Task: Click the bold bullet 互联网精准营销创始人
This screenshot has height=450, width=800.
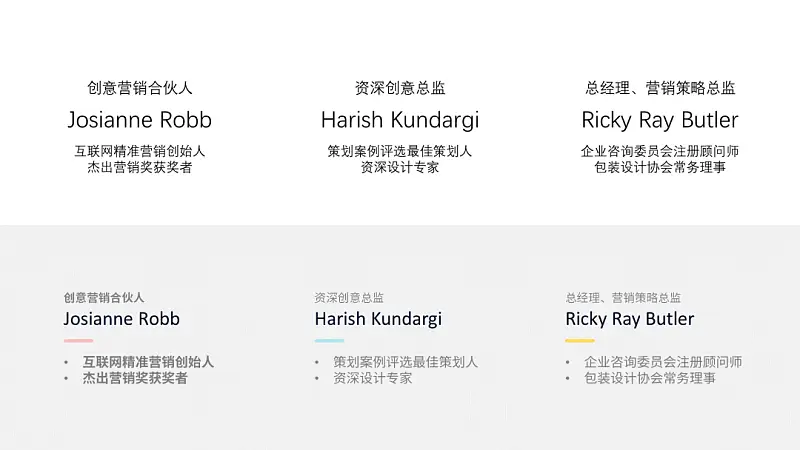Action: [148, 362]
